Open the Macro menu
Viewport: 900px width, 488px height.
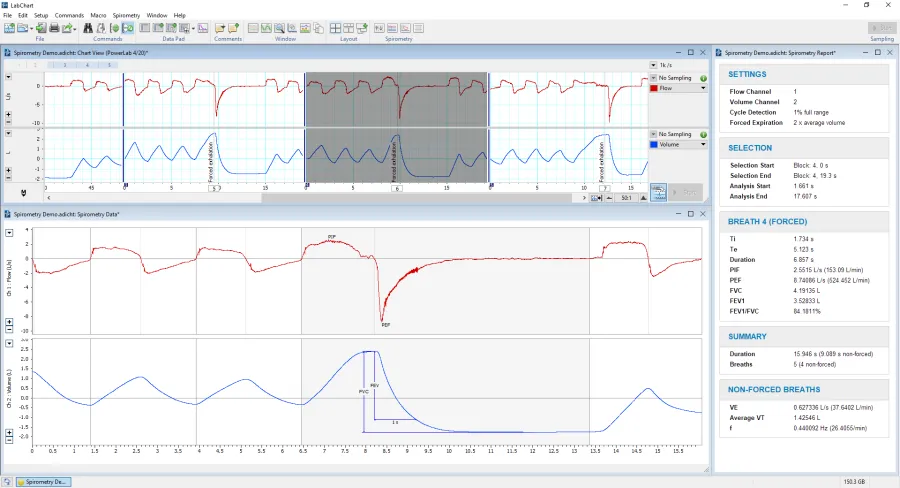[x=98, y=16]
